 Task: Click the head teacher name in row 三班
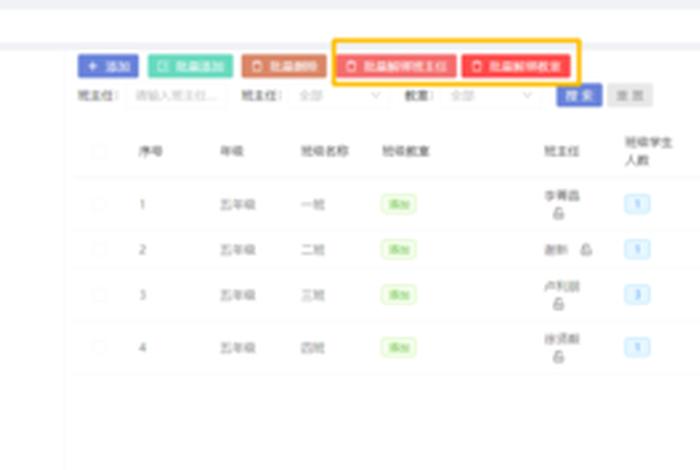pyautogui.click(x=562, y=286)
